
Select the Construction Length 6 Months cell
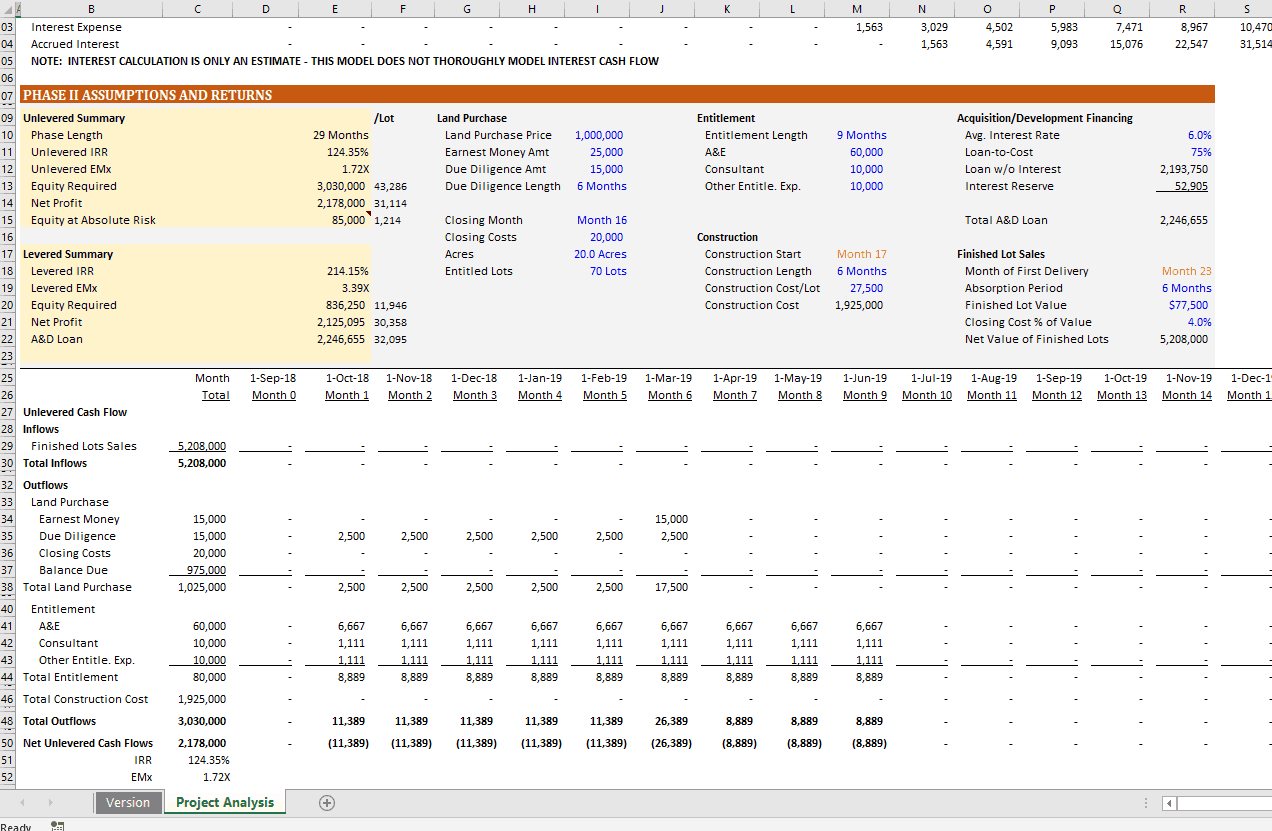point(862,271)
